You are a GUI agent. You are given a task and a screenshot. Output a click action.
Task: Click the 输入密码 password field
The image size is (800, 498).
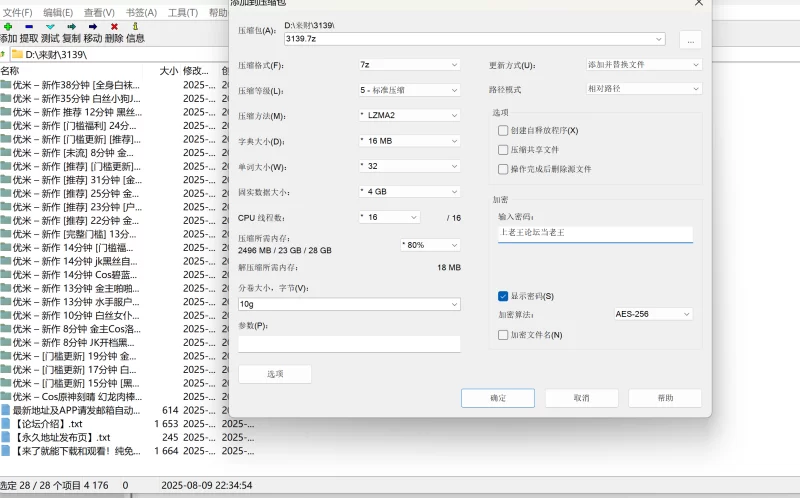[x=595, y=233]
